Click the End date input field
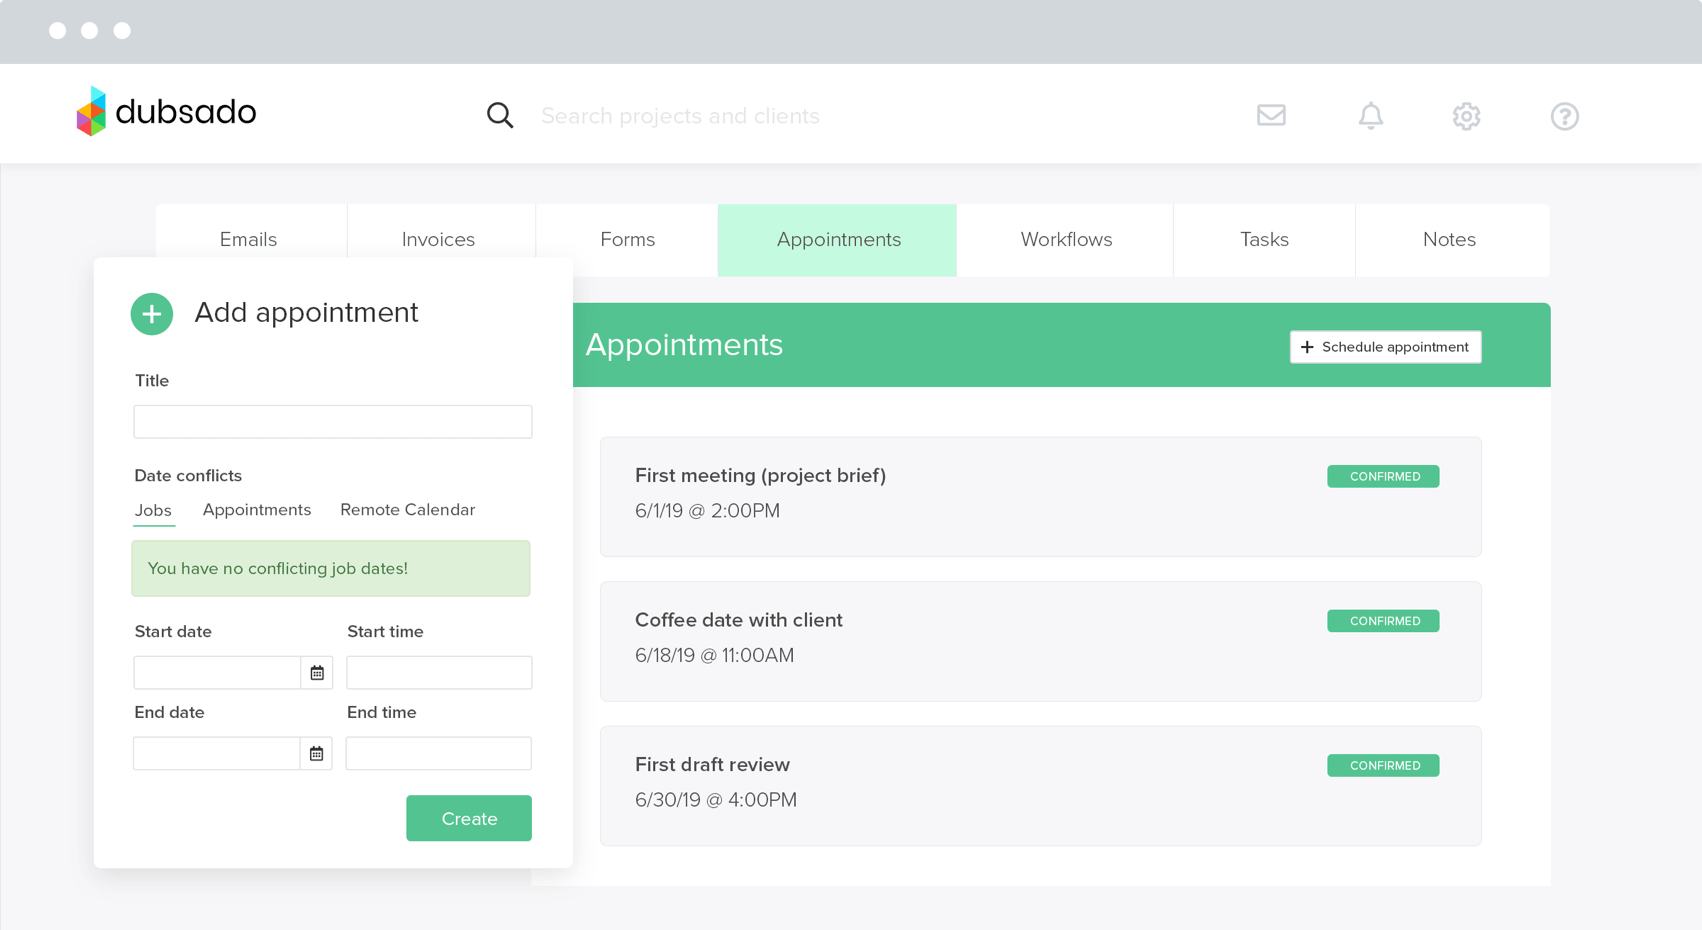This screenshot has height=930, width=1702. (217, 754)
